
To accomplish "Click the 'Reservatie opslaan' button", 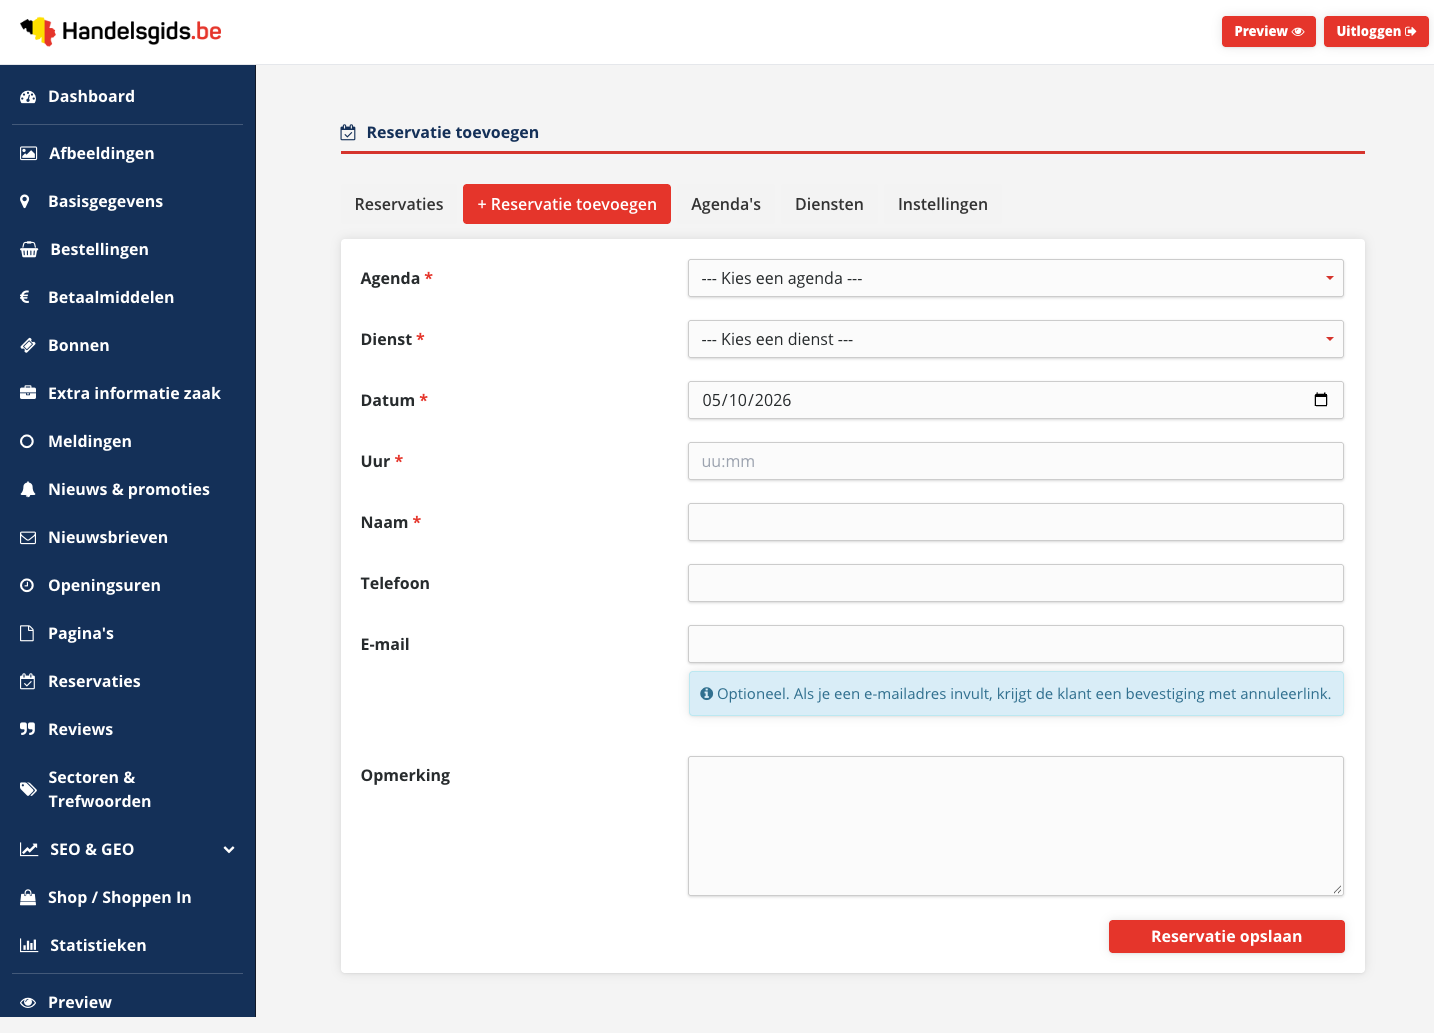I will [x=1227, y=937].
